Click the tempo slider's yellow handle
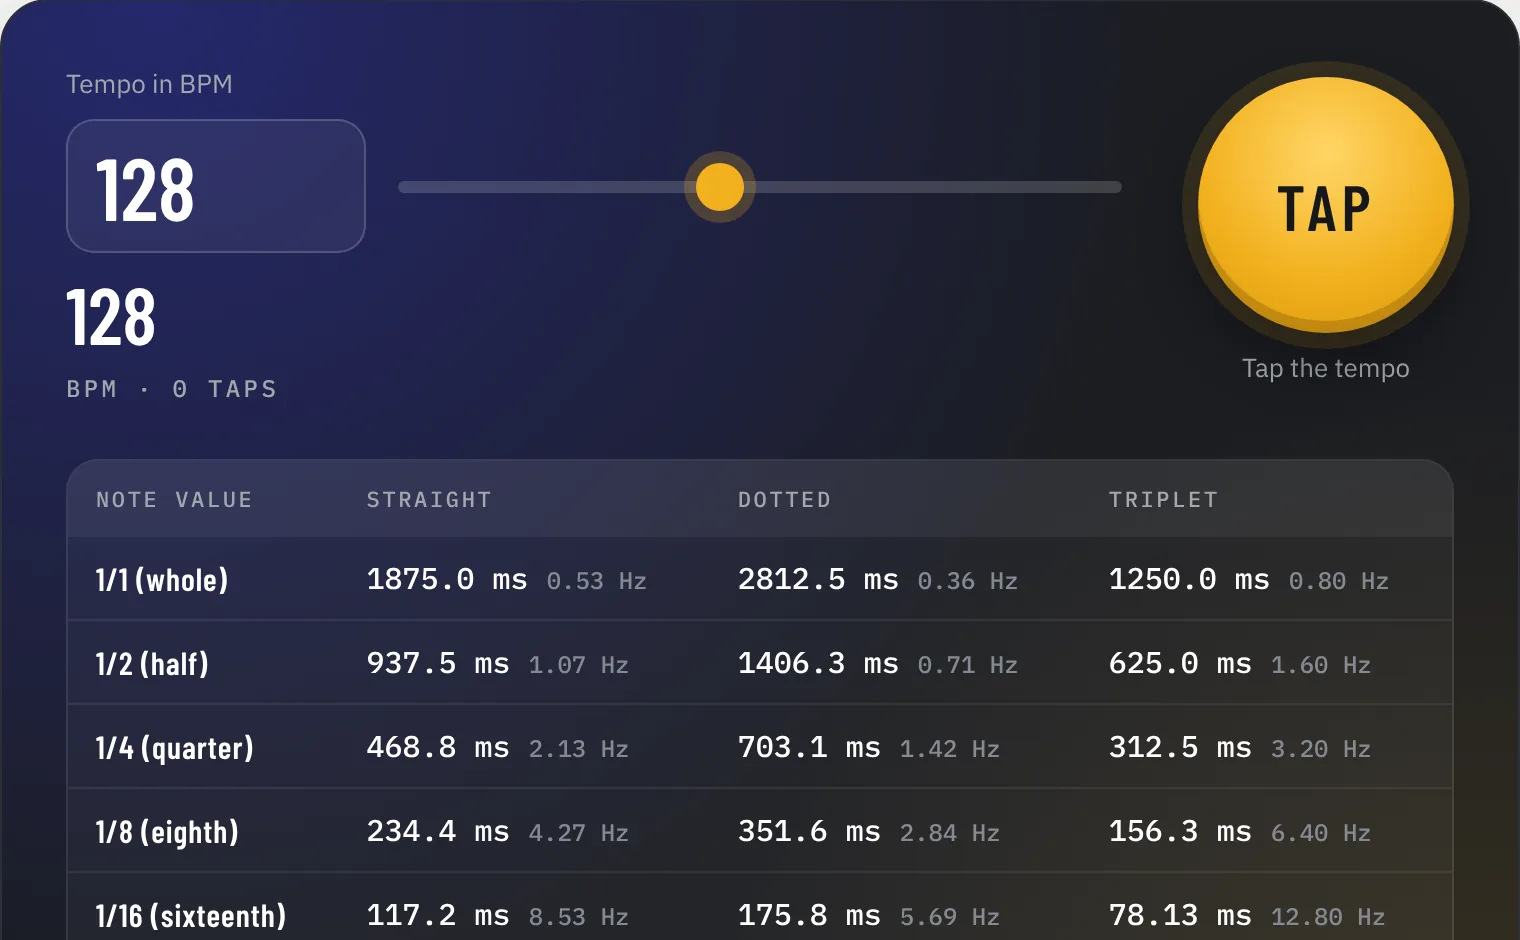1520x940 pixels. 719,187
